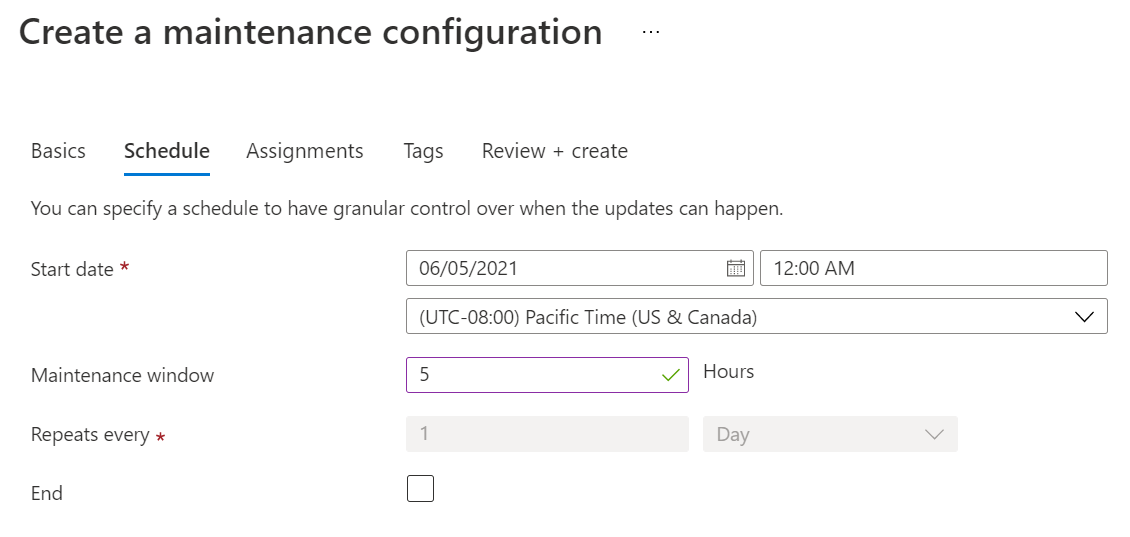Click the Create a maintenance configuration heading

[x=310, y=32]
